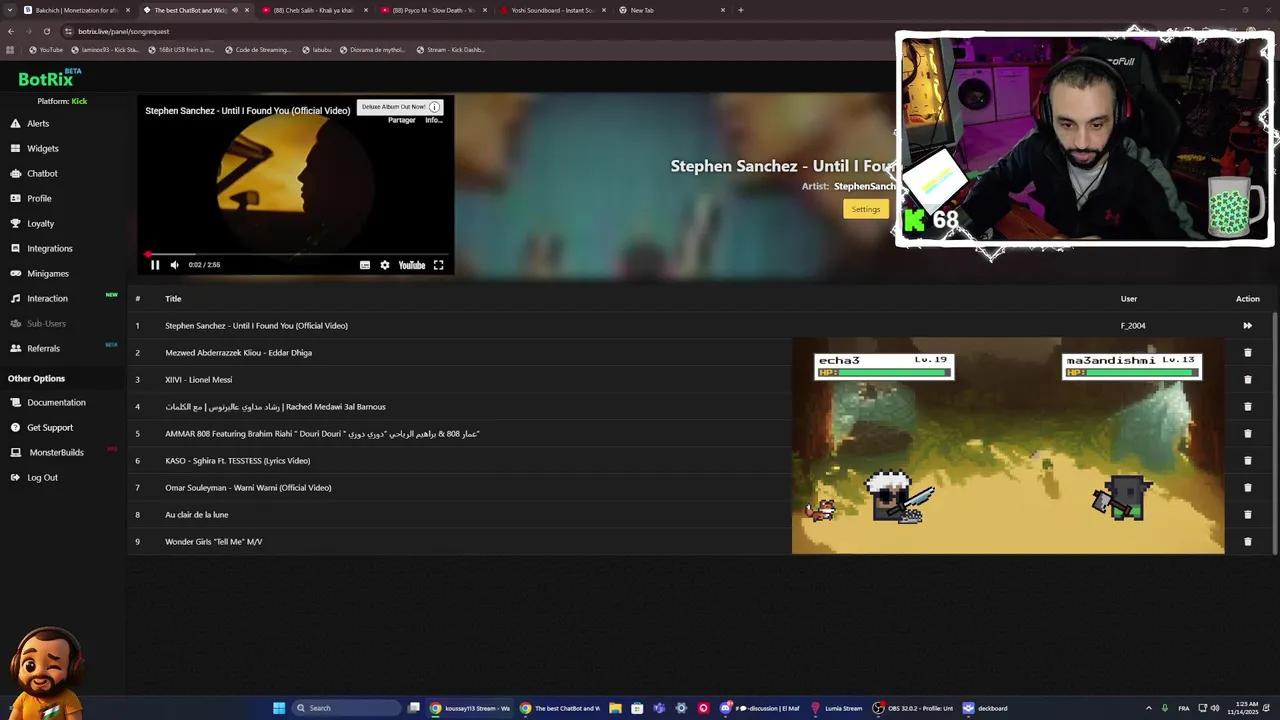Toggle subtitles in the video player
The height and width of the screenshot is (720, 1280).
tap(365, 265)
